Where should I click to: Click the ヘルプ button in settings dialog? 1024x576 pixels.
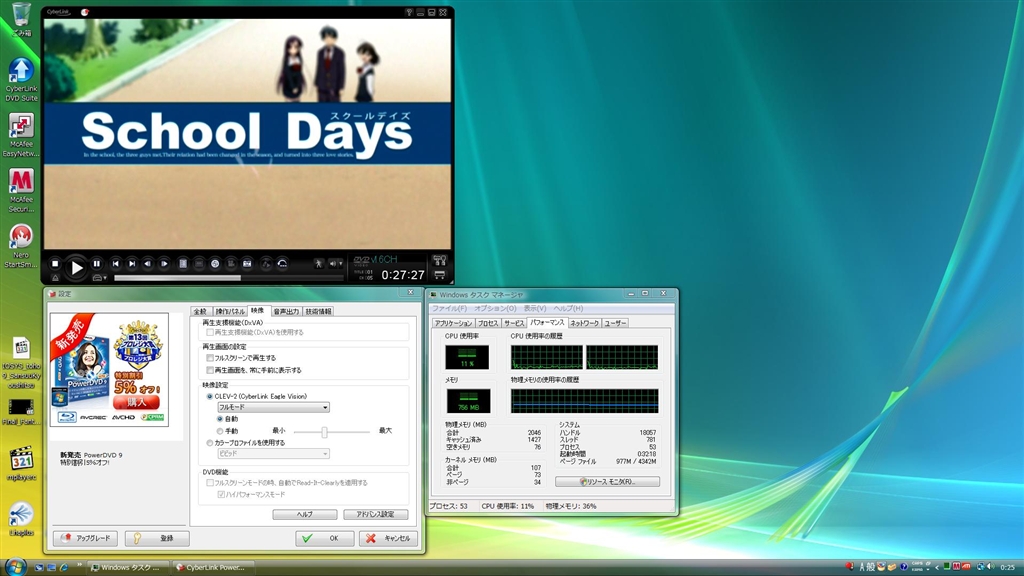tap(305, 515)
